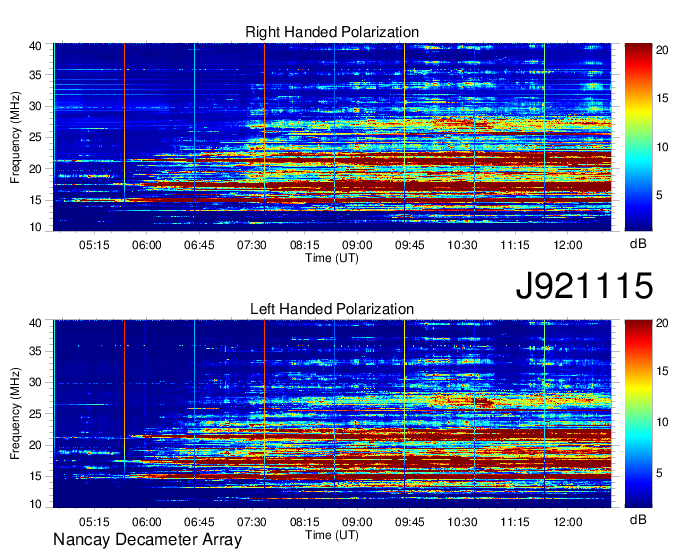Click 'Frequency (MHz)' axis label of Right Handed plot
This screenshot has height=552, width=680.
[x=15, y=137]
